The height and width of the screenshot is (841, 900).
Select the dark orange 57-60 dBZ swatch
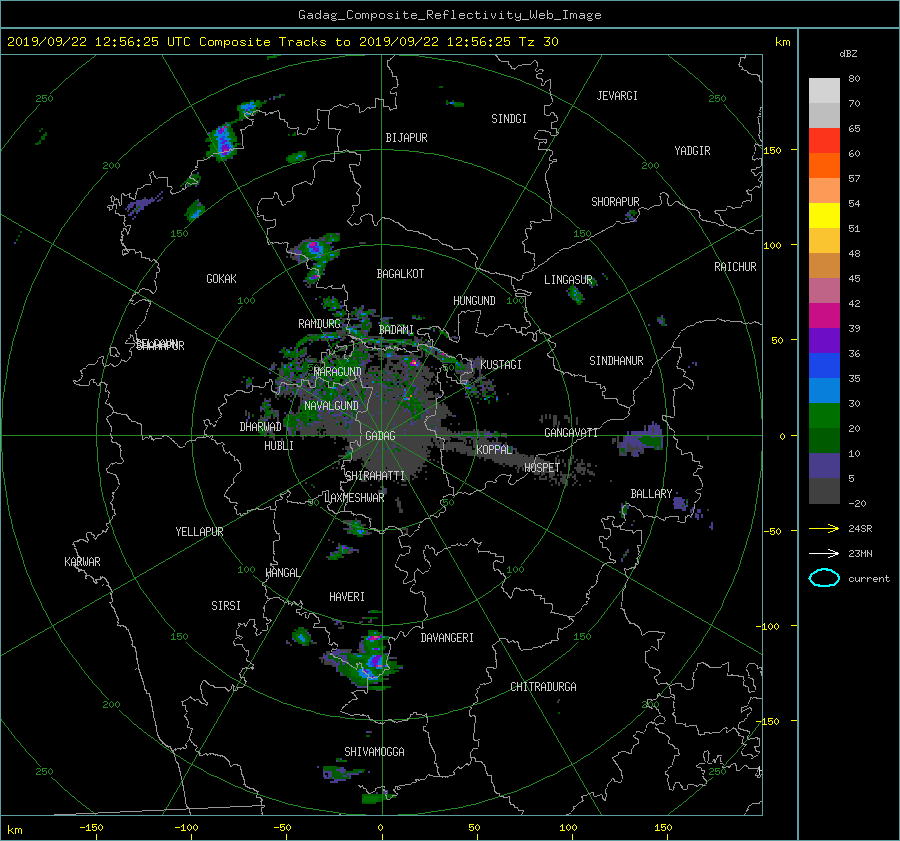[x=824, y=166]
